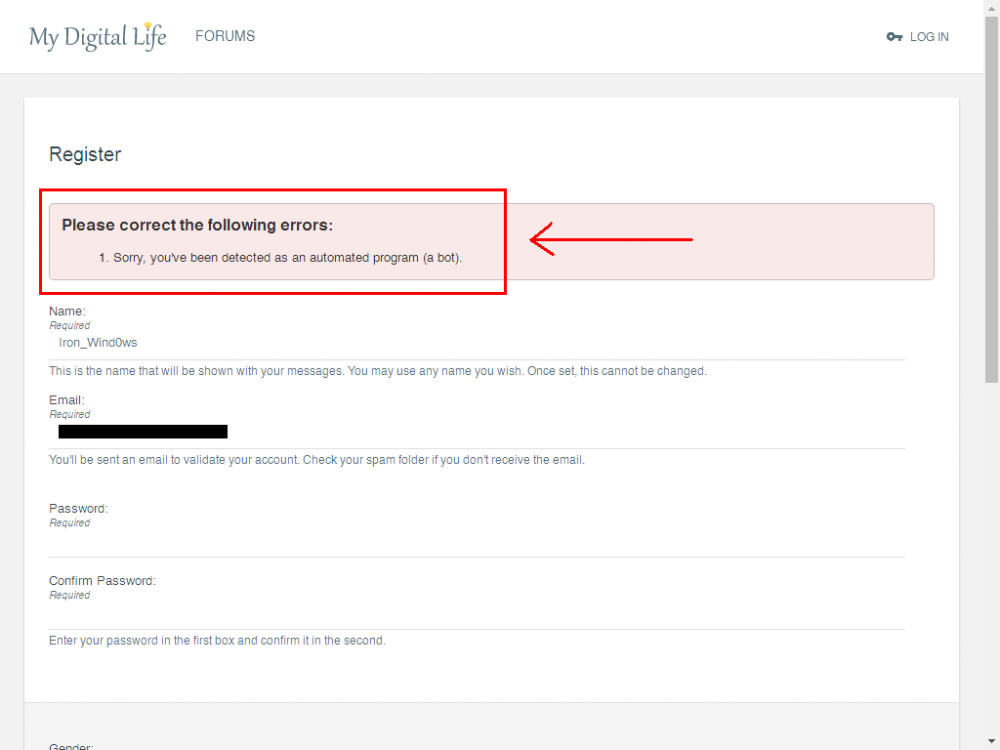
Task: Open the FORUMS menu item
Action: pos(225,36)
